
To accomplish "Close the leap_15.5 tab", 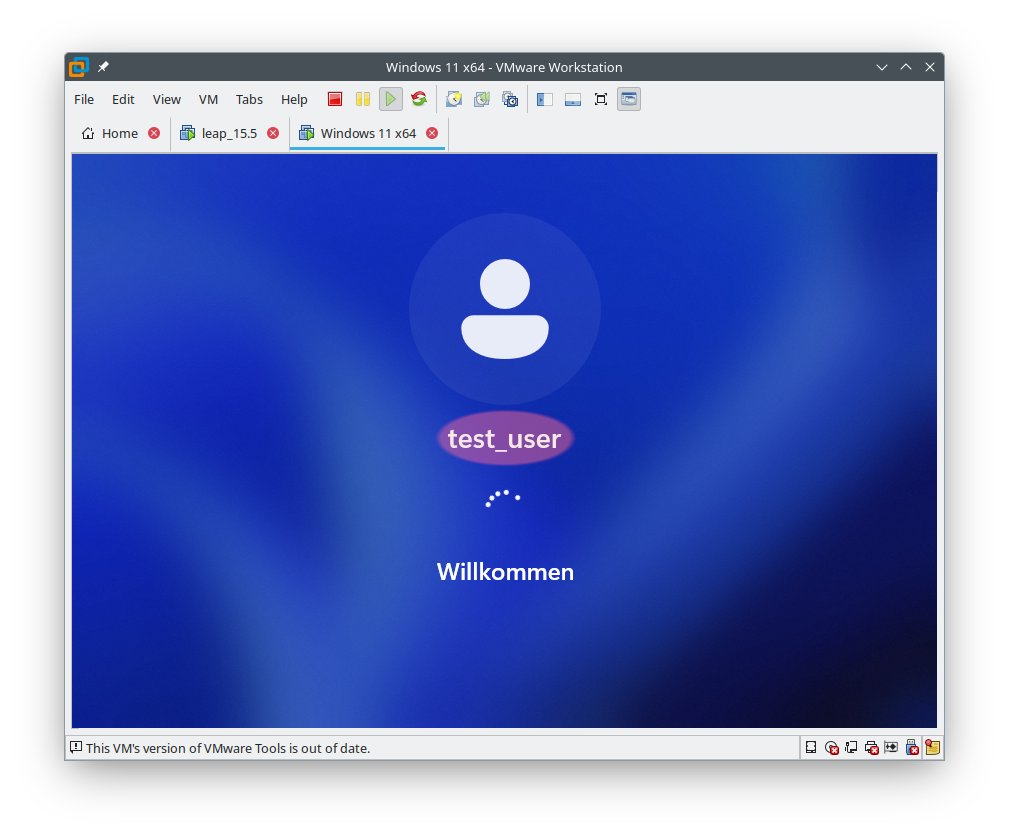I will [x=273, y=133].
